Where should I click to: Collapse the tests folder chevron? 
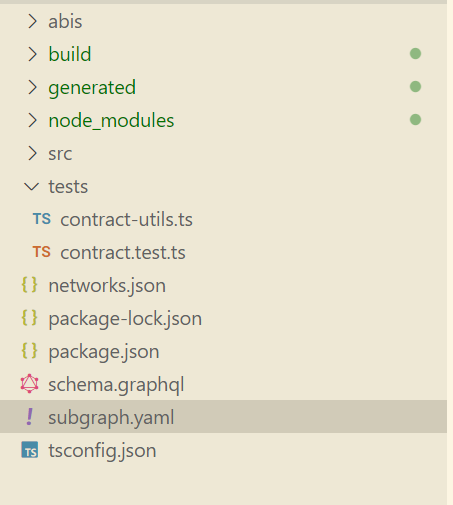pos(32,186)
